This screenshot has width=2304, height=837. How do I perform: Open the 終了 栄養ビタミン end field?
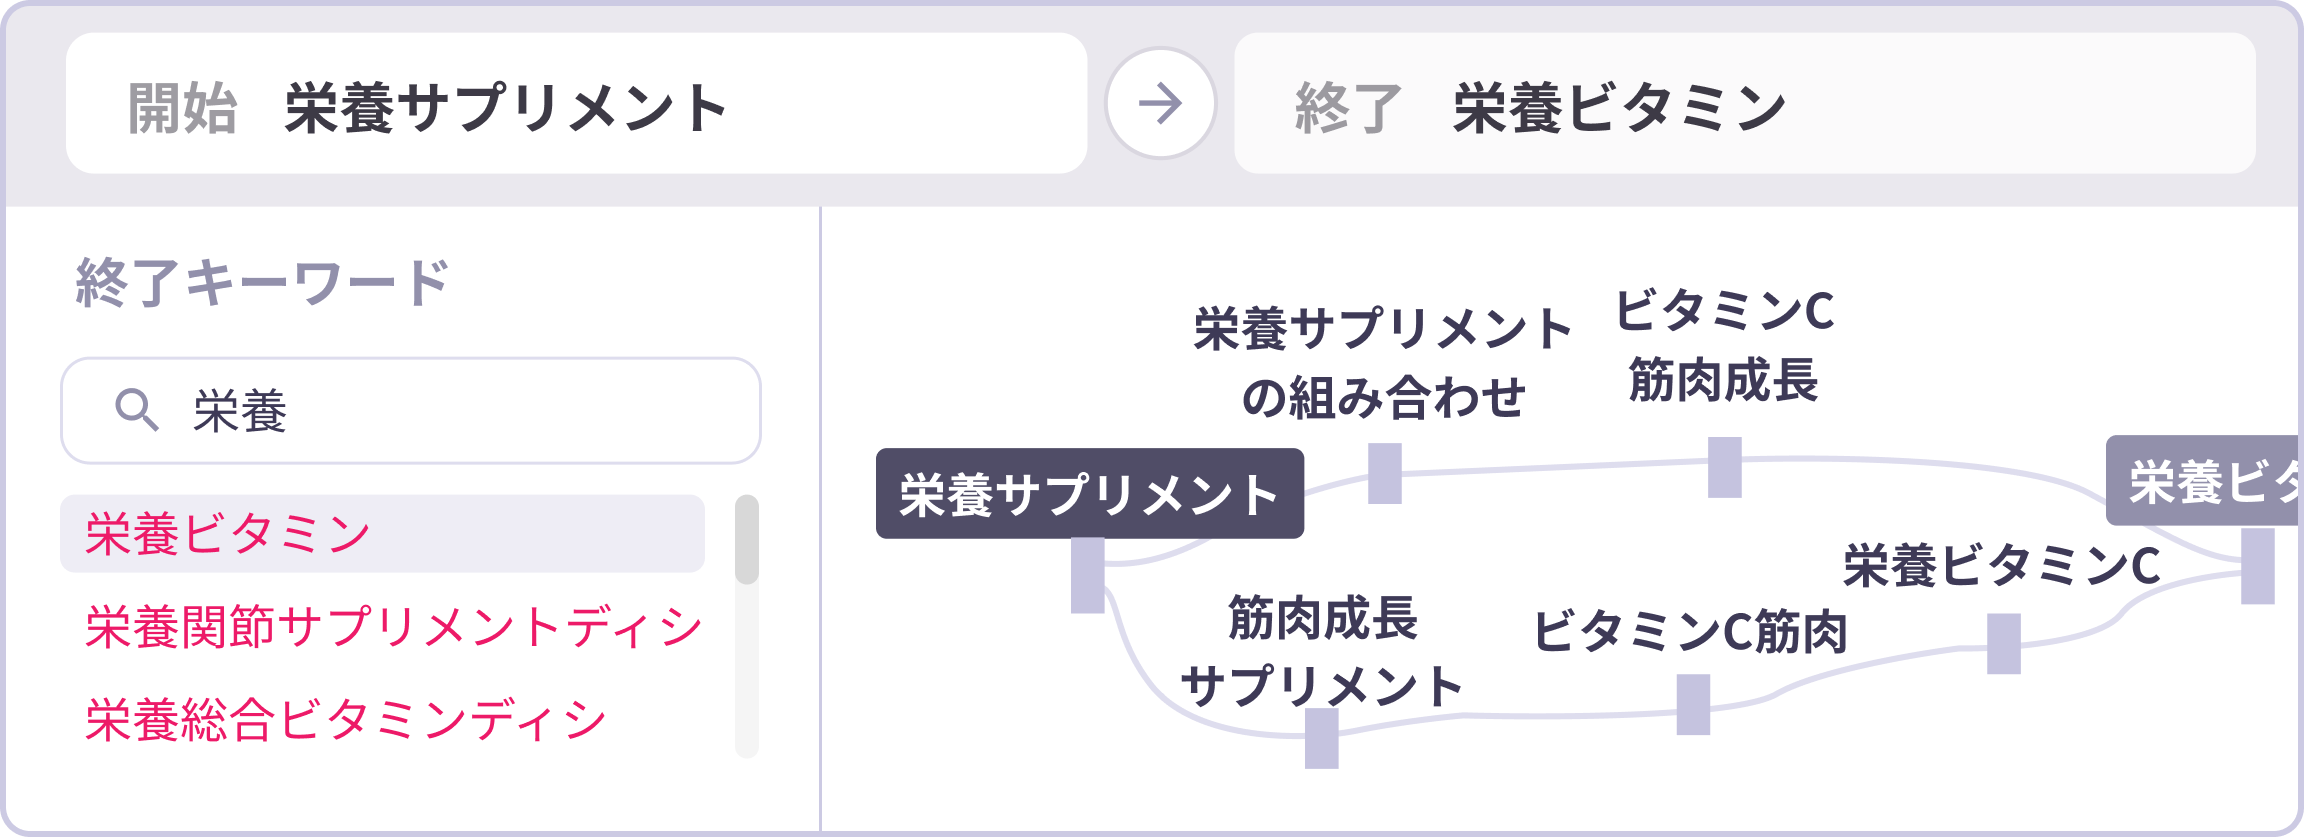[1744, 104]
